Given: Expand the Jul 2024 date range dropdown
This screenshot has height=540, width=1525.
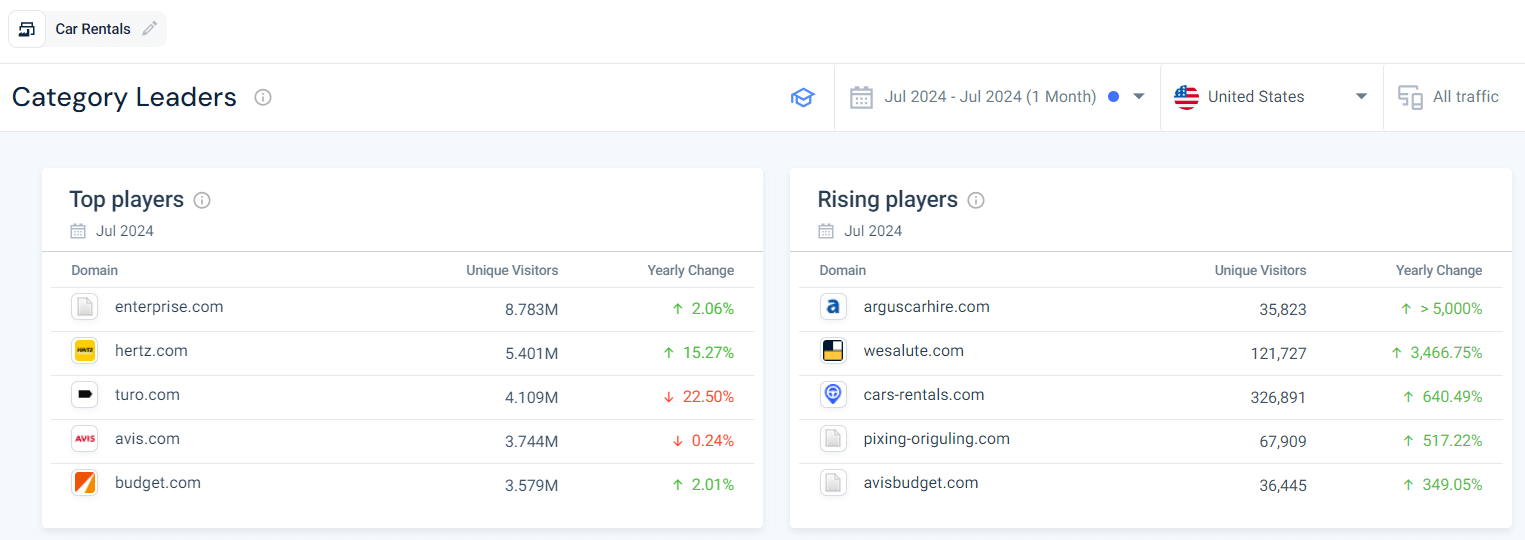Looking at the screenshot, I should point(1138,97).
